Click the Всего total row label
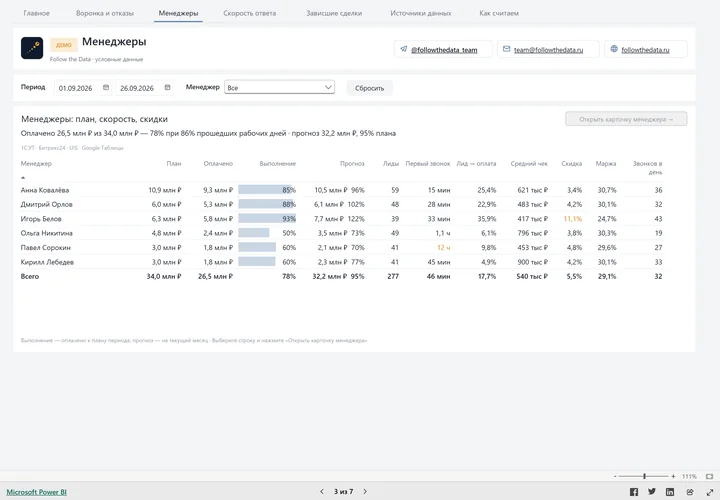720x500 pixels. (30, 276)
